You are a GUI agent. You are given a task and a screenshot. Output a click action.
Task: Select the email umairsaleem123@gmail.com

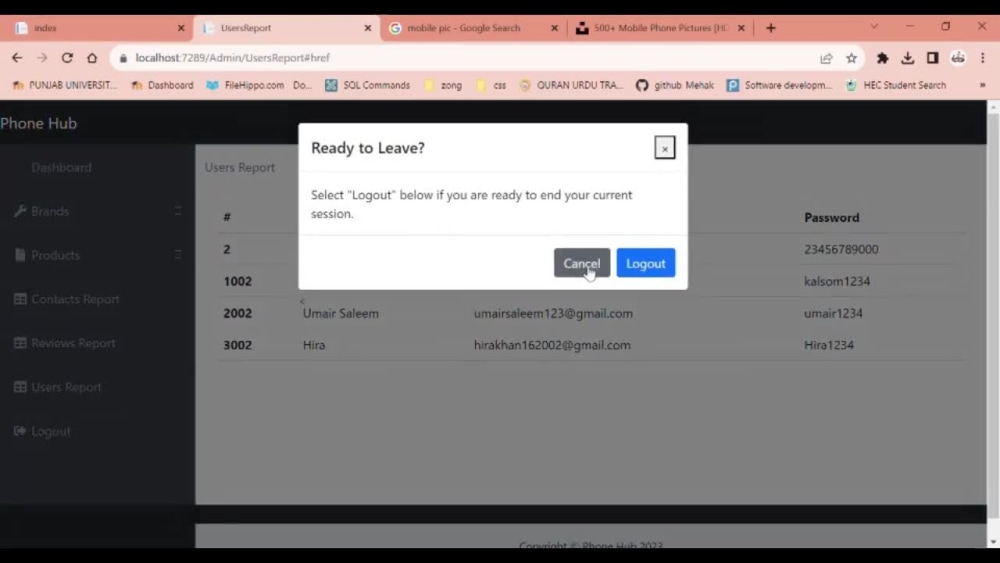coord(553,313)
